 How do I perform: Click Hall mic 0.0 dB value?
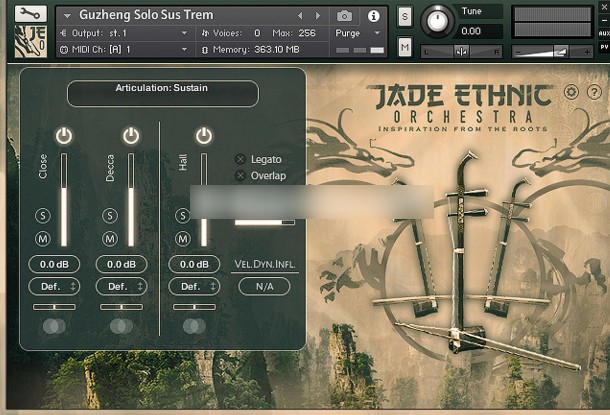(194, 264)
